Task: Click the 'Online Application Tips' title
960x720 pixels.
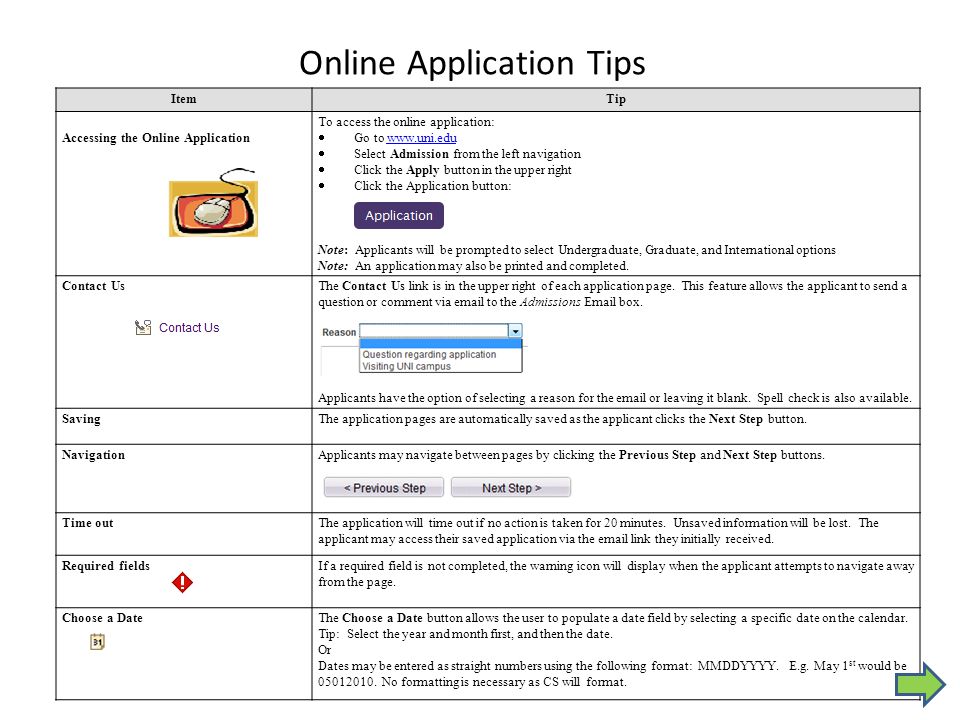Action: [472, 63]
